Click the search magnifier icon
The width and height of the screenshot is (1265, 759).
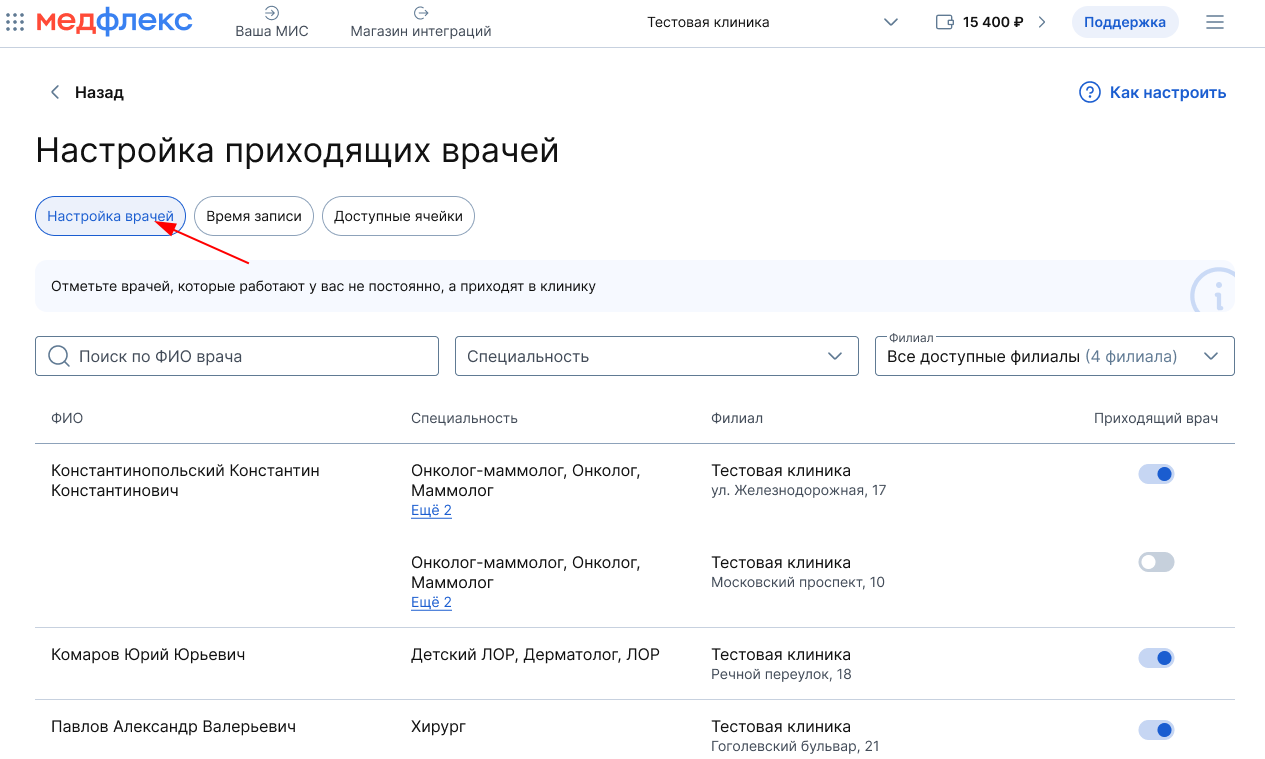coord(59,356)
